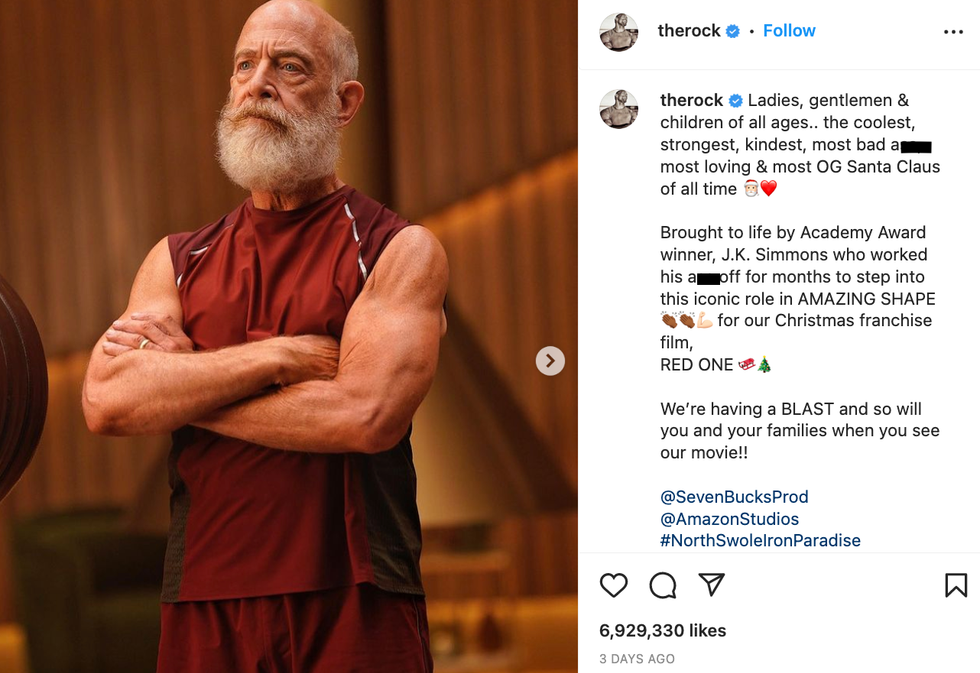
Task: Like the post with heart icon
Action: pyautogui.click(x=614, y=585)
